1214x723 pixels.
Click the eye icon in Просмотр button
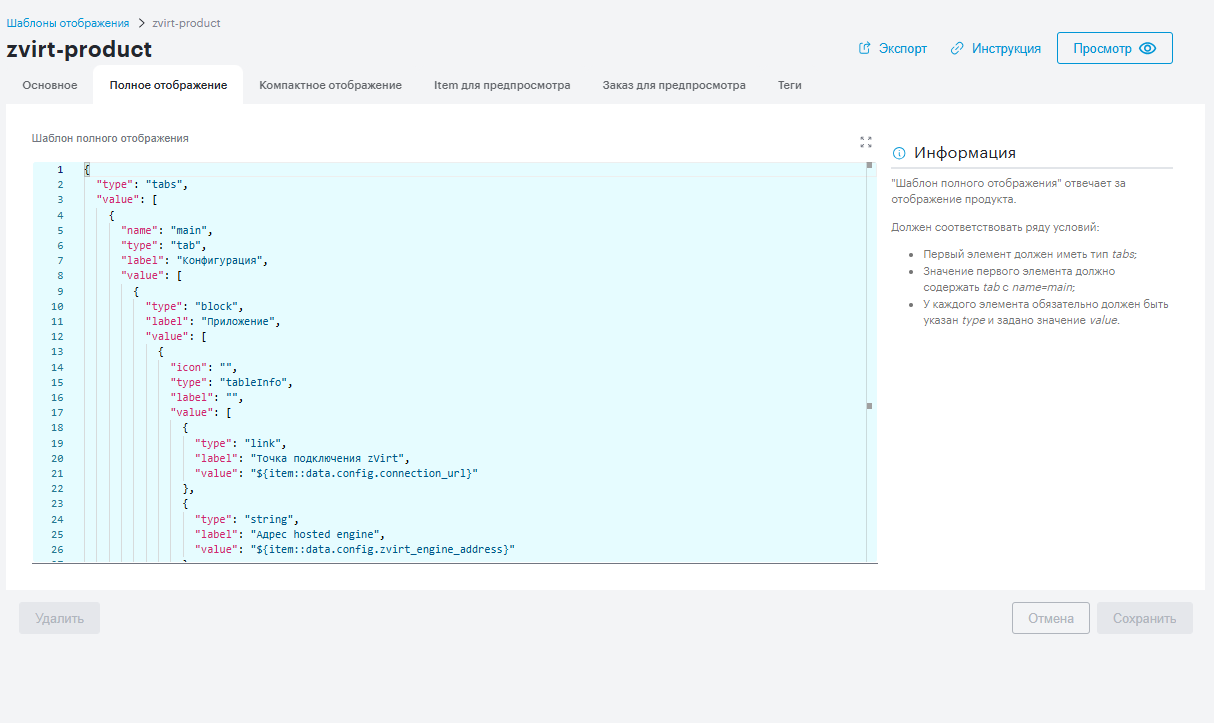[x=1147, y=48]
